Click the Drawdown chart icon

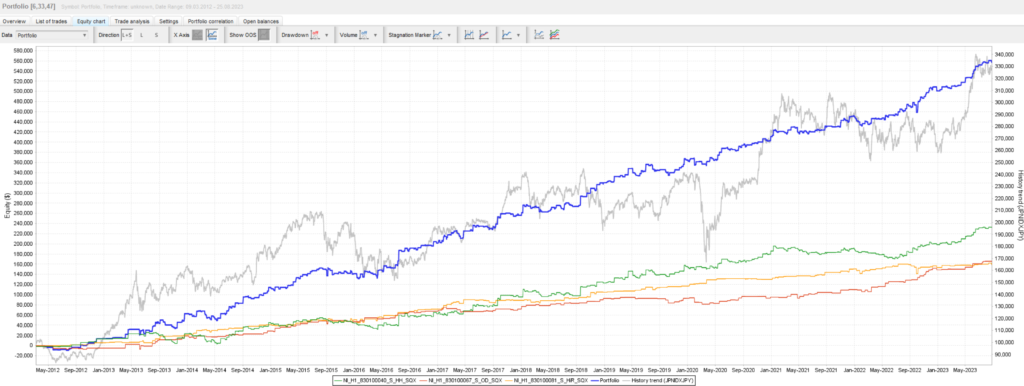click(x=315, y=35)
